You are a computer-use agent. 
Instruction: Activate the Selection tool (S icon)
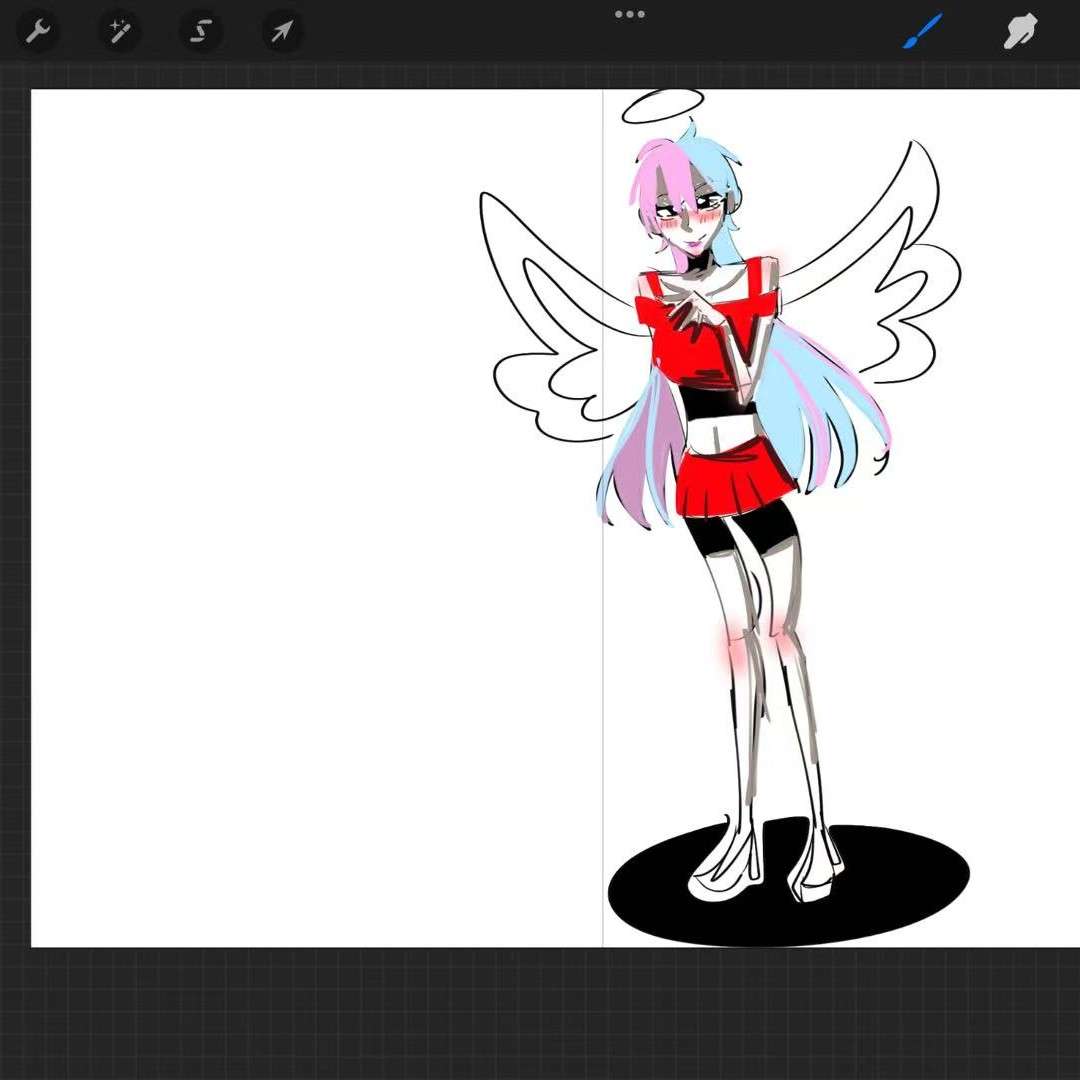click(x=200, y=32)
